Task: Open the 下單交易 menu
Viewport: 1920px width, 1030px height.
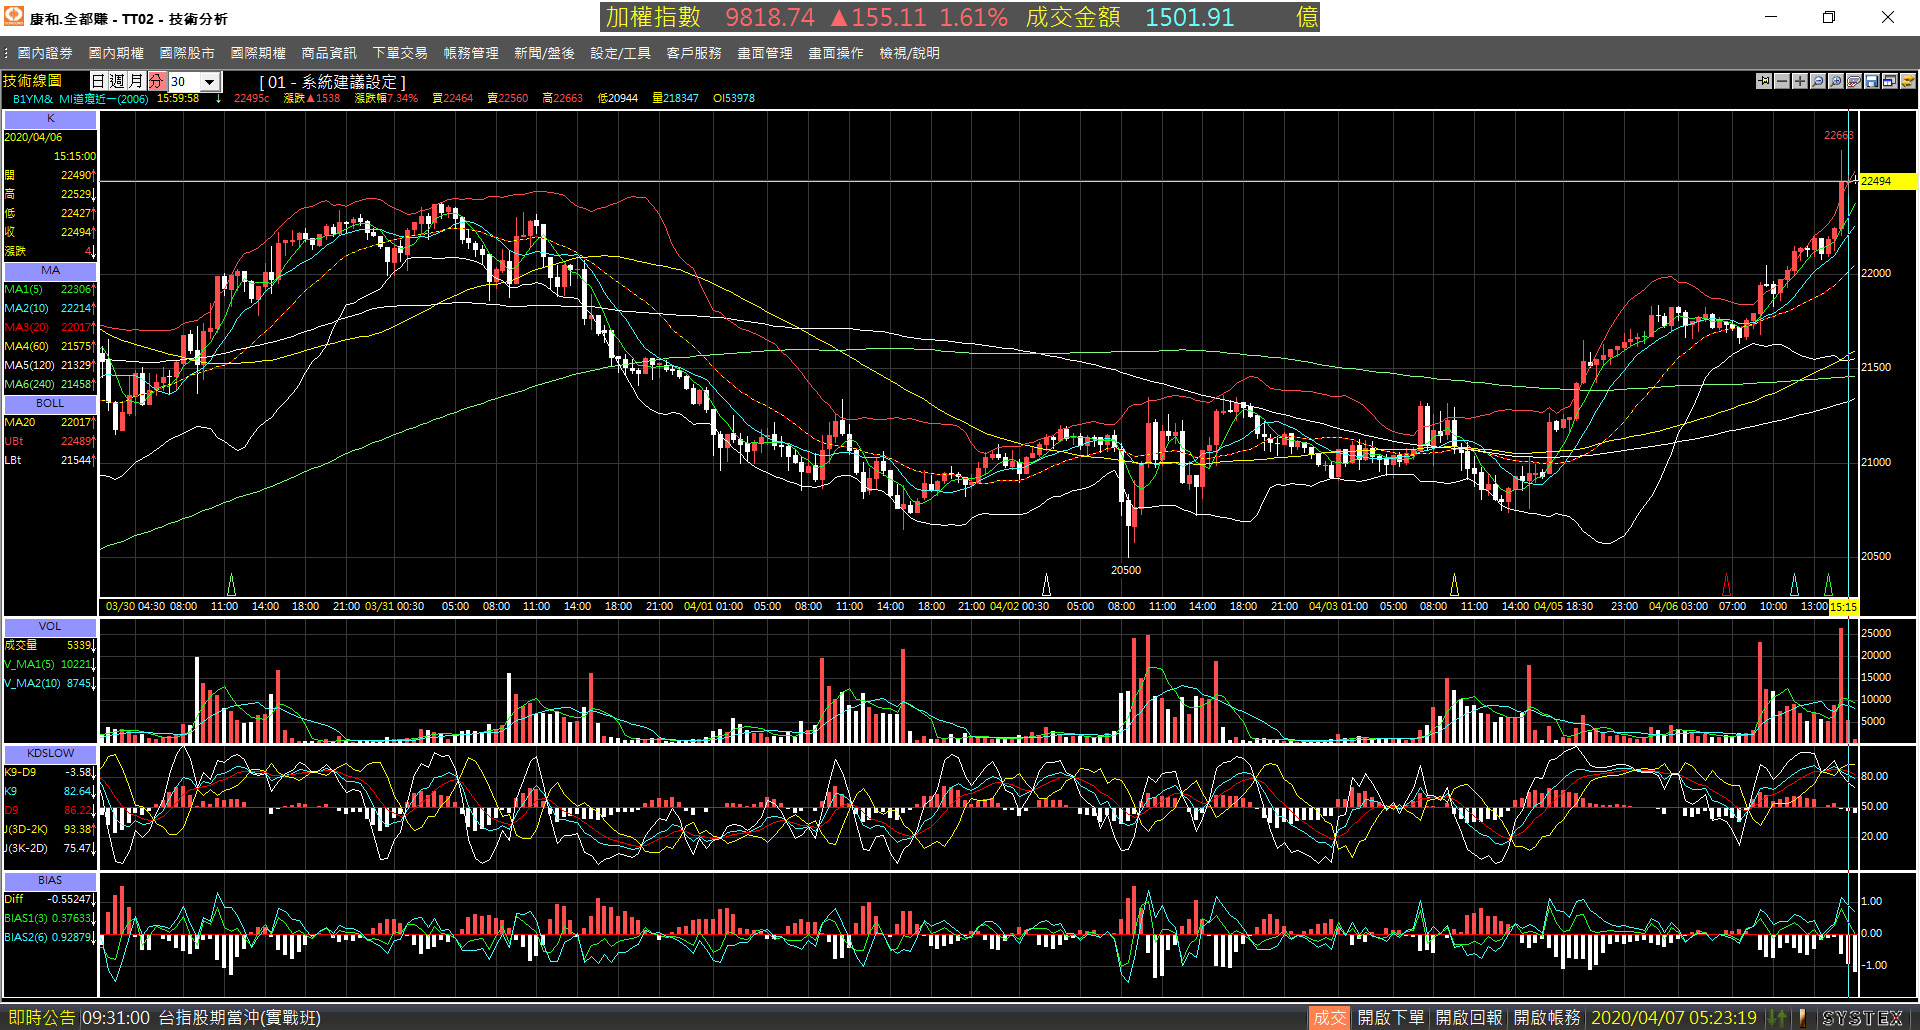Action: 400,53
